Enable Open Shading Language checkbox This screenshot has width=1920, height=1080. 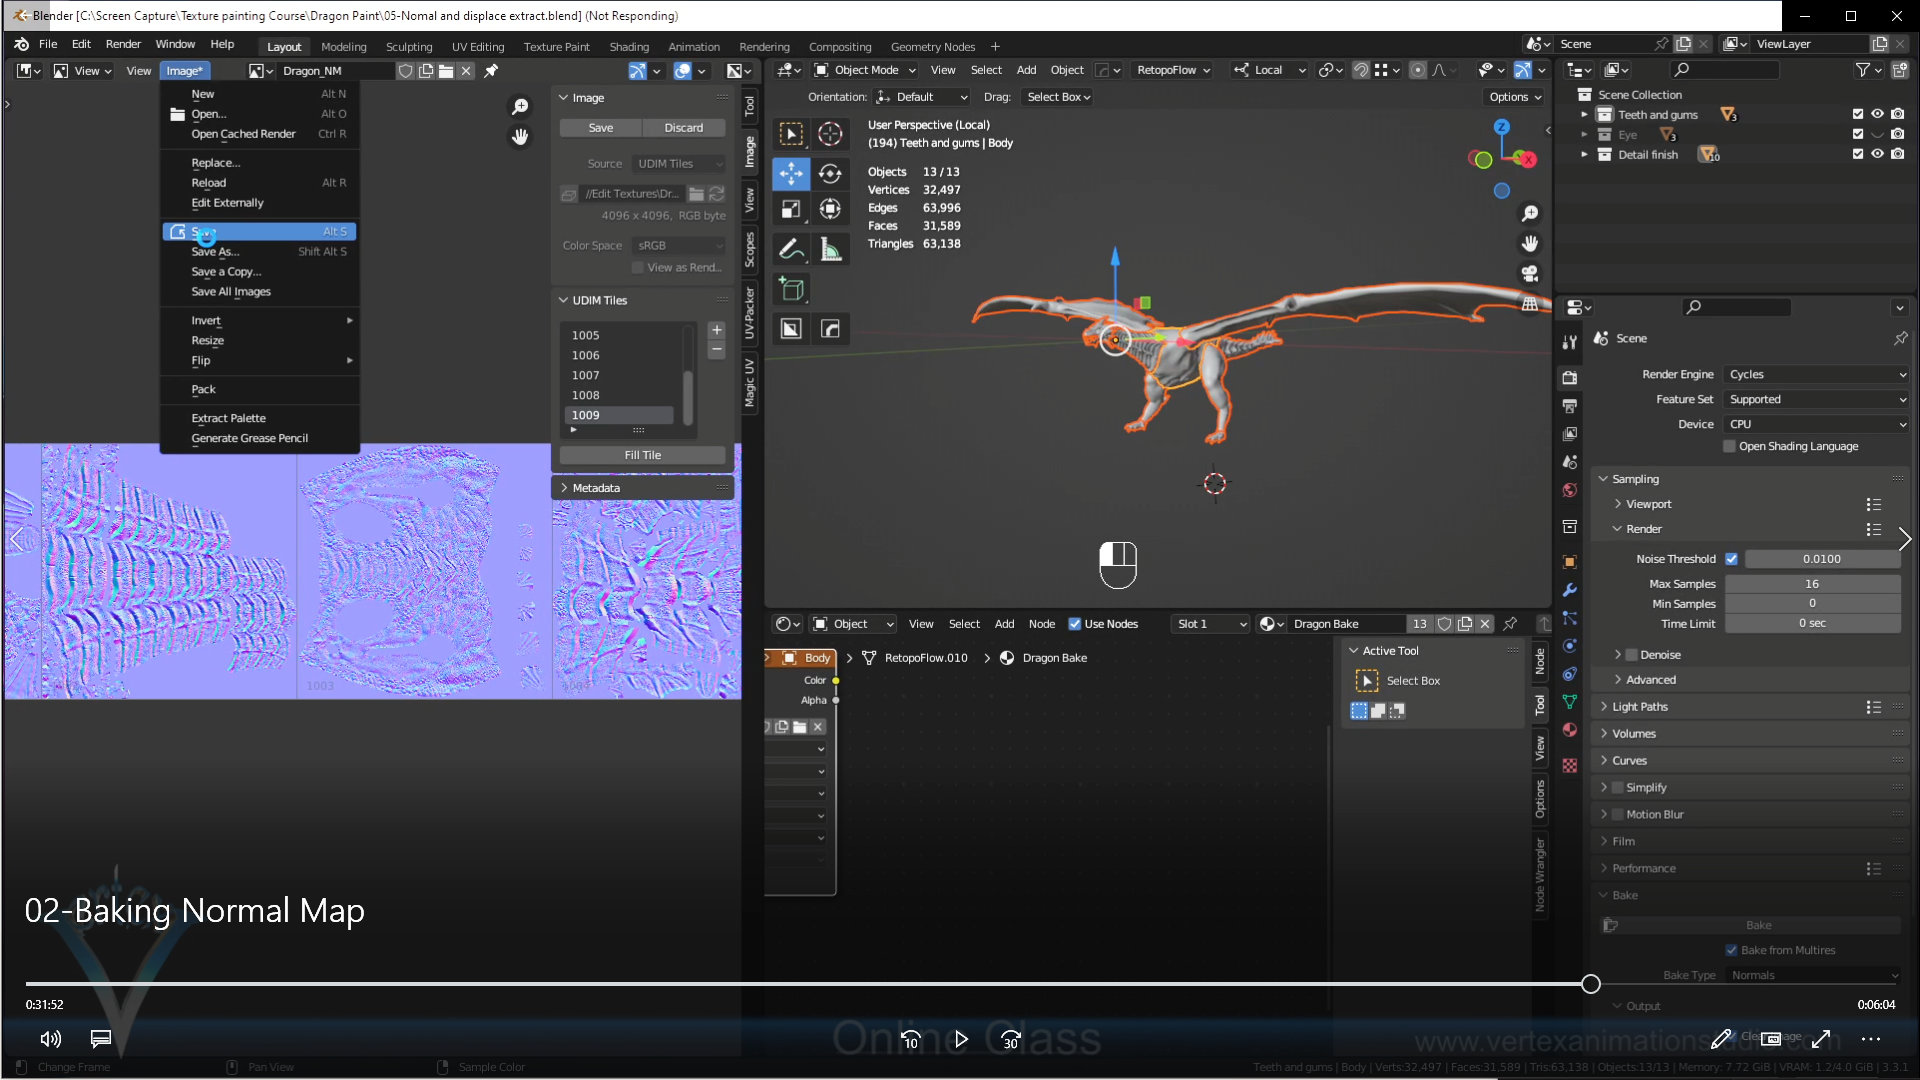coord(1730,446)
